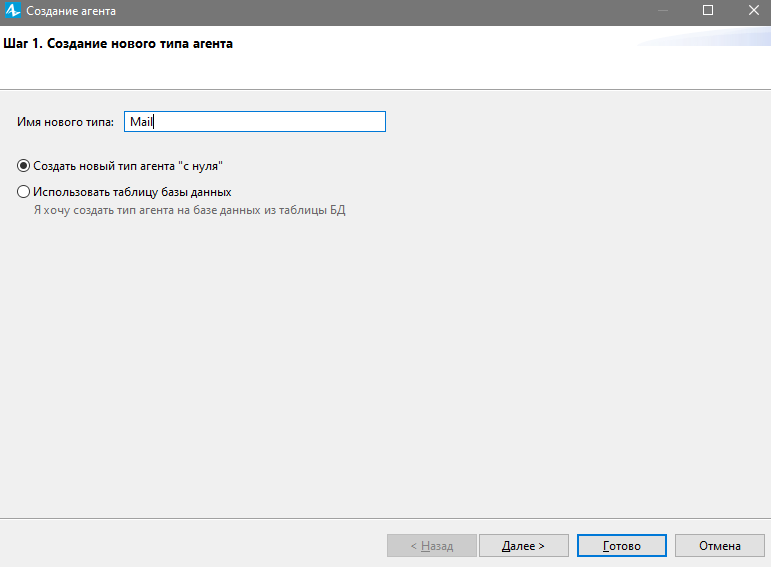The width and height of the screenshot is (771, 567).
Task: Finish the wizard with Готово
Action: (x=622, y=545)
